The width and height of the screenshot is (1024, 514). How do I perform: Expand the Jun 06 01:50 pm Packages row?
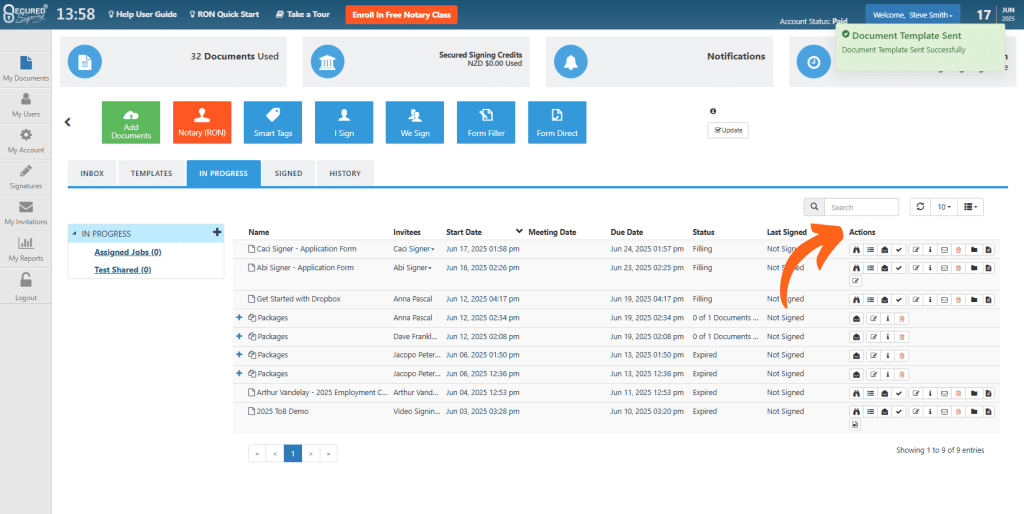(x=239, y=355)
